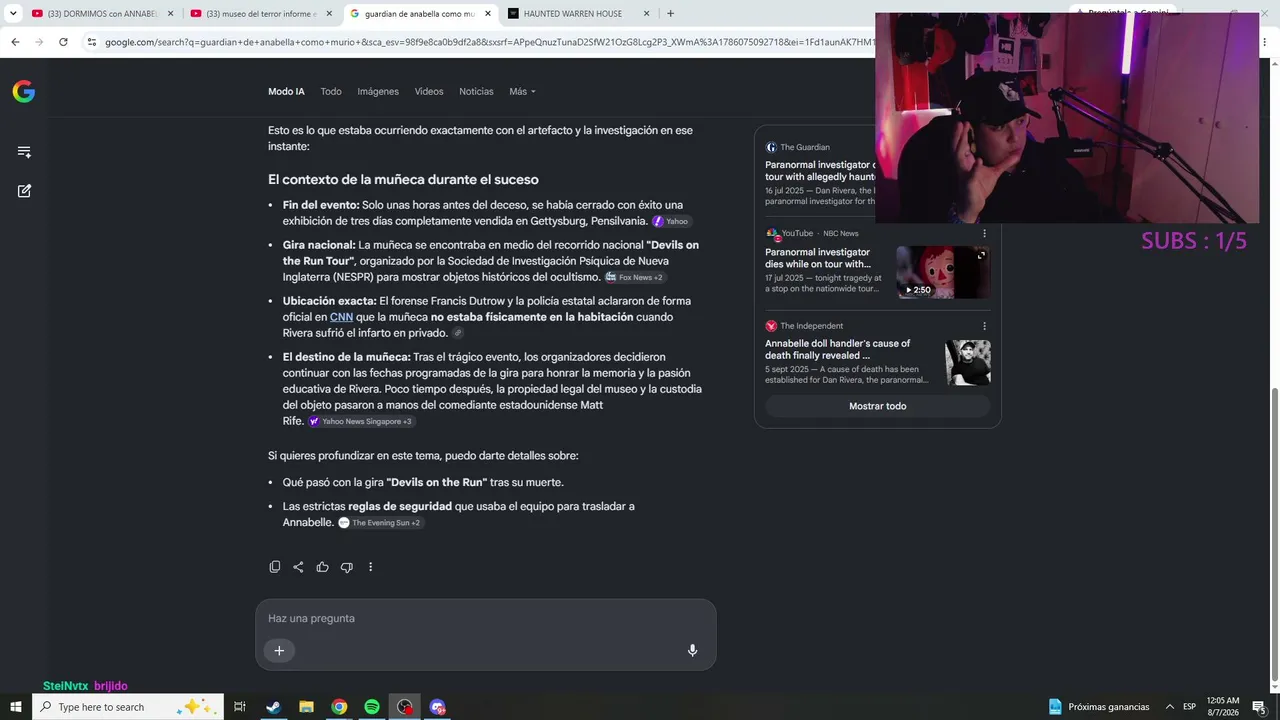Click the browser address bar URL

point(489,42)
